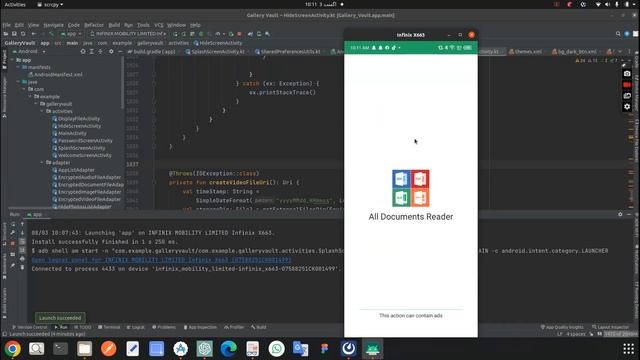
Task: Open the Terminal tool window
Action: 109,327
